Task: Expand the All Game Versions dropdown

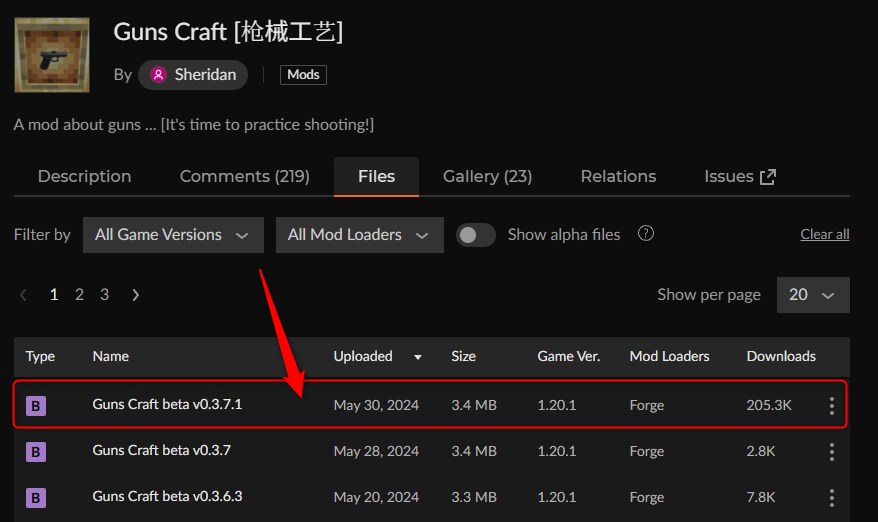Action: click(173, 235)
